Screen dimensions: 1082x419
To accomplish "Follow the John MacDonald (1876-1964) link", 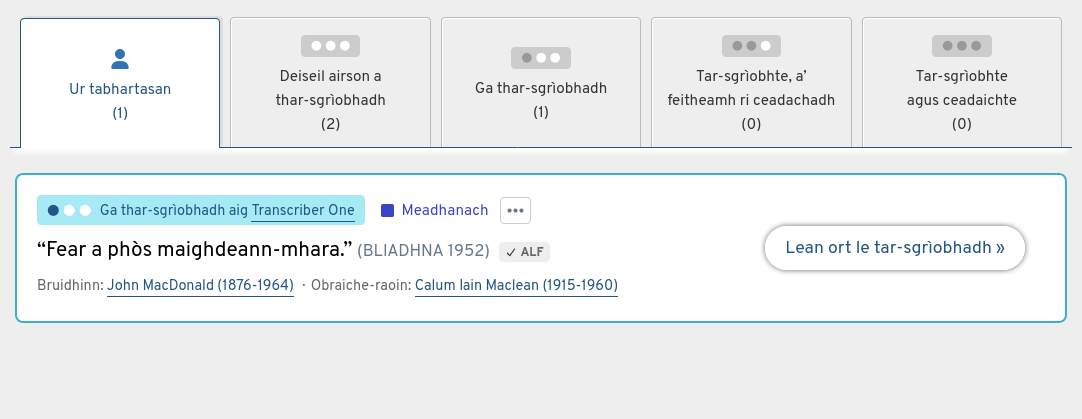I will coord(200,286).
